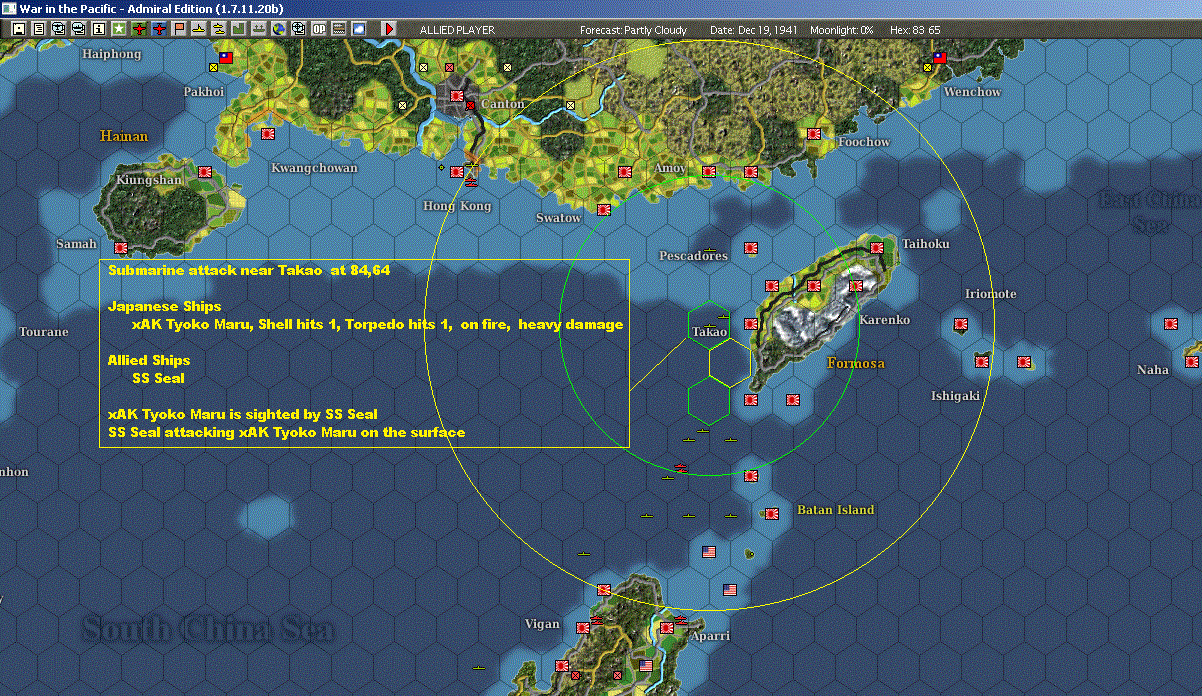
Task: Open the OP toolbar button
Action: 319,30
